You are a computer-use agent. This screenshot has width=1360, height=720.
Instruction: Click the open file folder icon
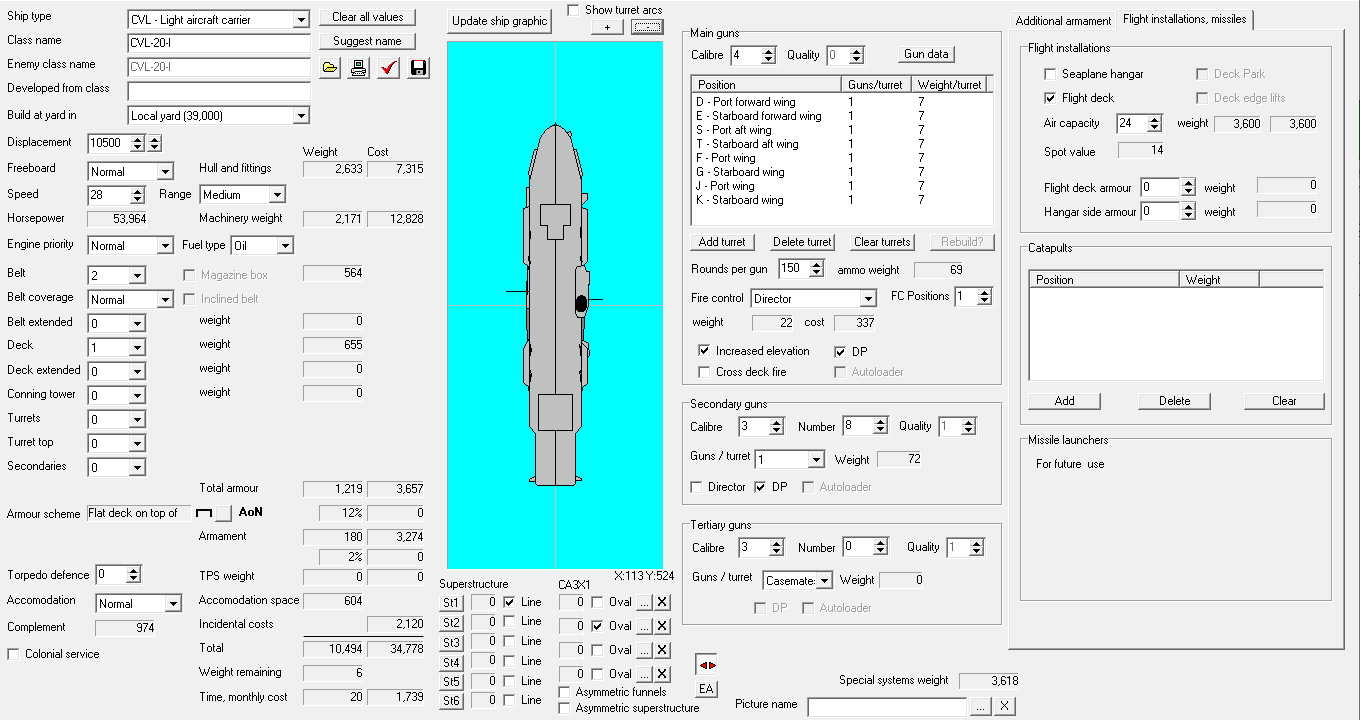coord(330,67)
